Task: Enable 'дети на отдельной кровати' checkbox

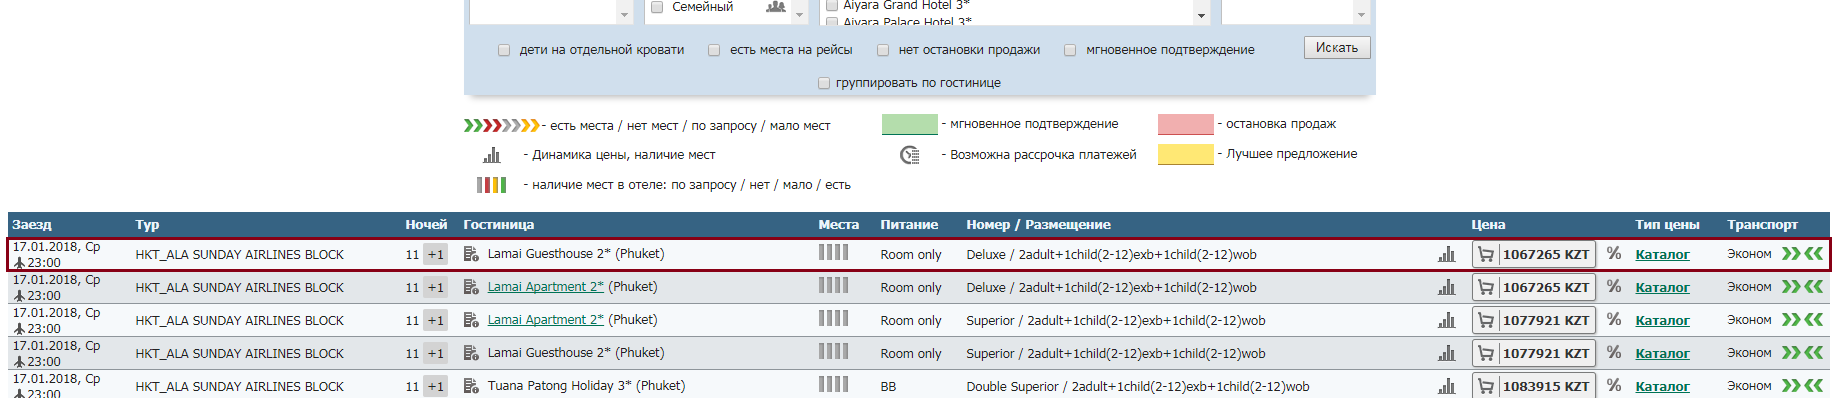Action: click(504, 50)
